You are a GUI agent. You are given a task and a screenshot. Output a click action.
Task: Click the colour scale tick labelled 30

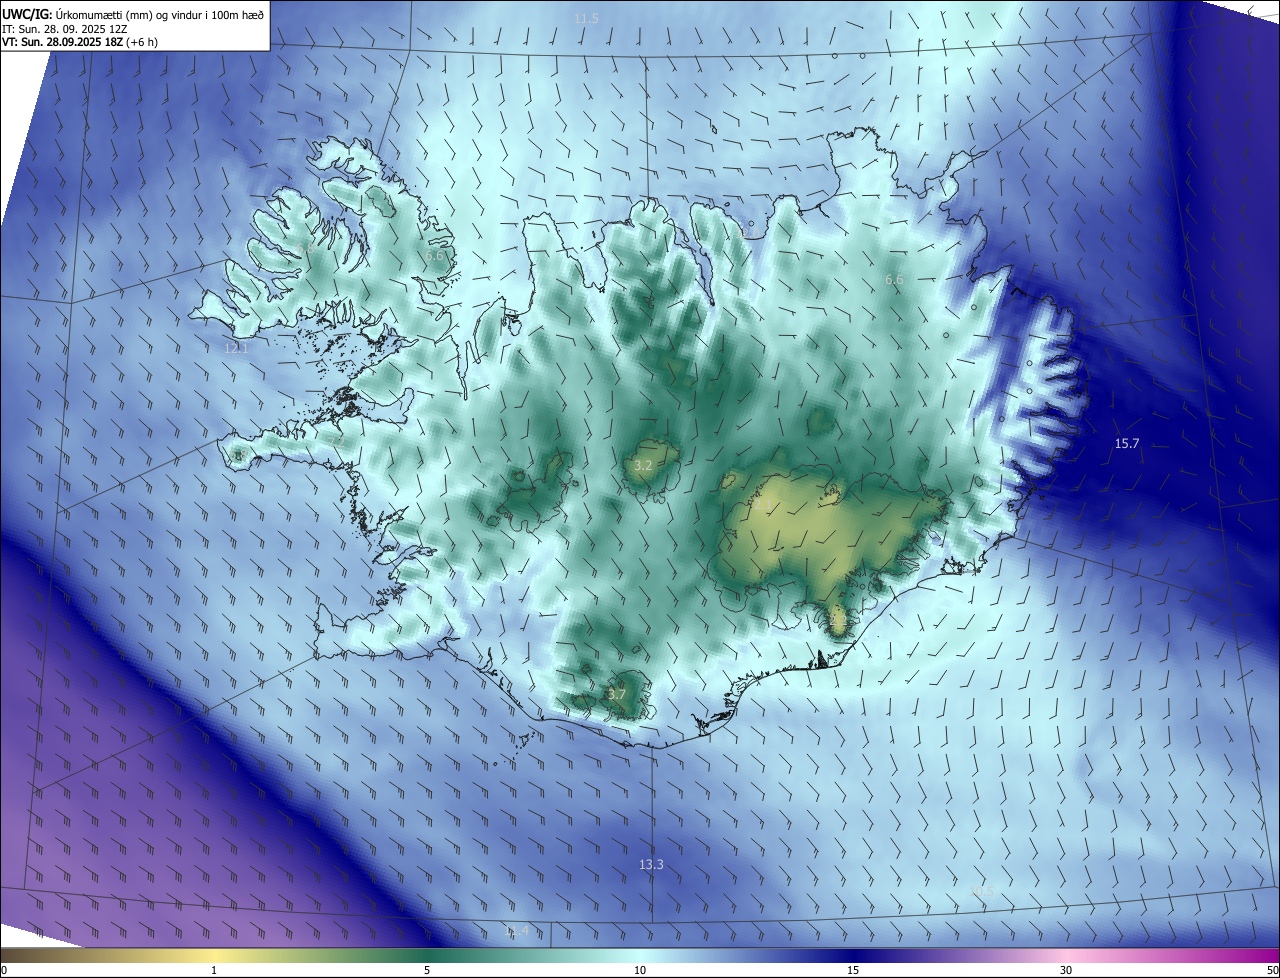[1066, 970]
